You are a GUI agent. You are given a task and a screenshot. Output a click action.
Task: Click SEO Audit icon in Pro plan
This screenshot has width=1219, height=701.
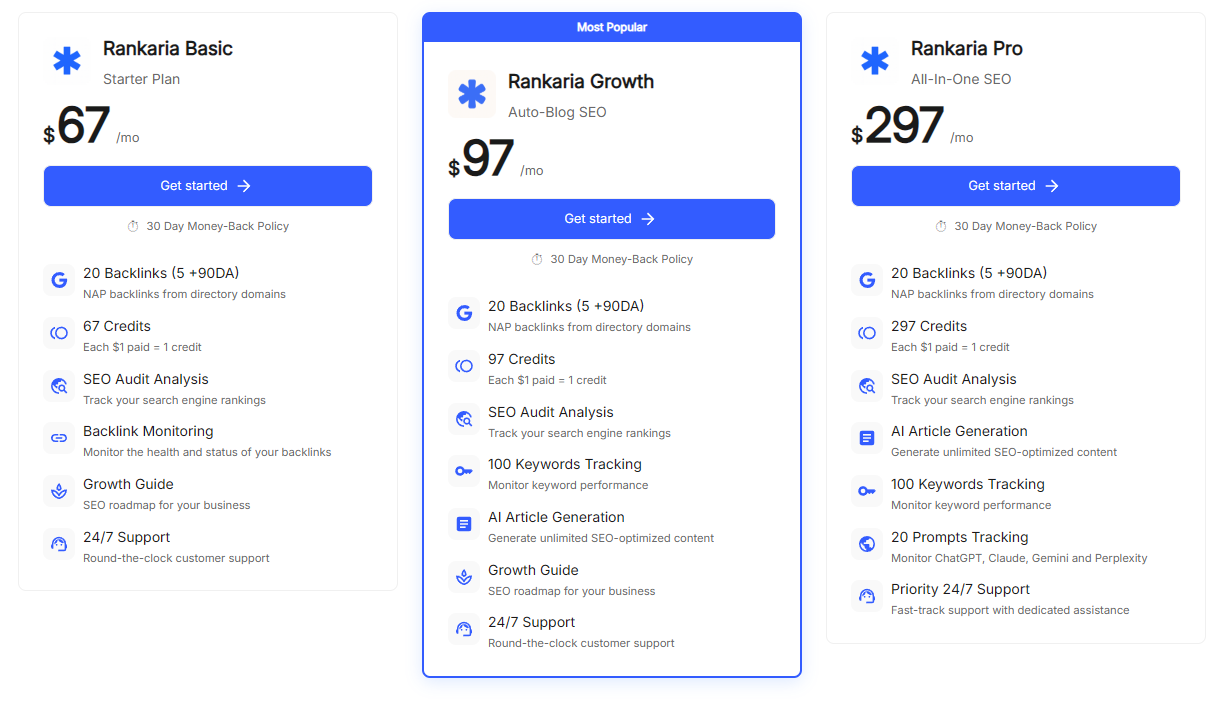point(867,386)
